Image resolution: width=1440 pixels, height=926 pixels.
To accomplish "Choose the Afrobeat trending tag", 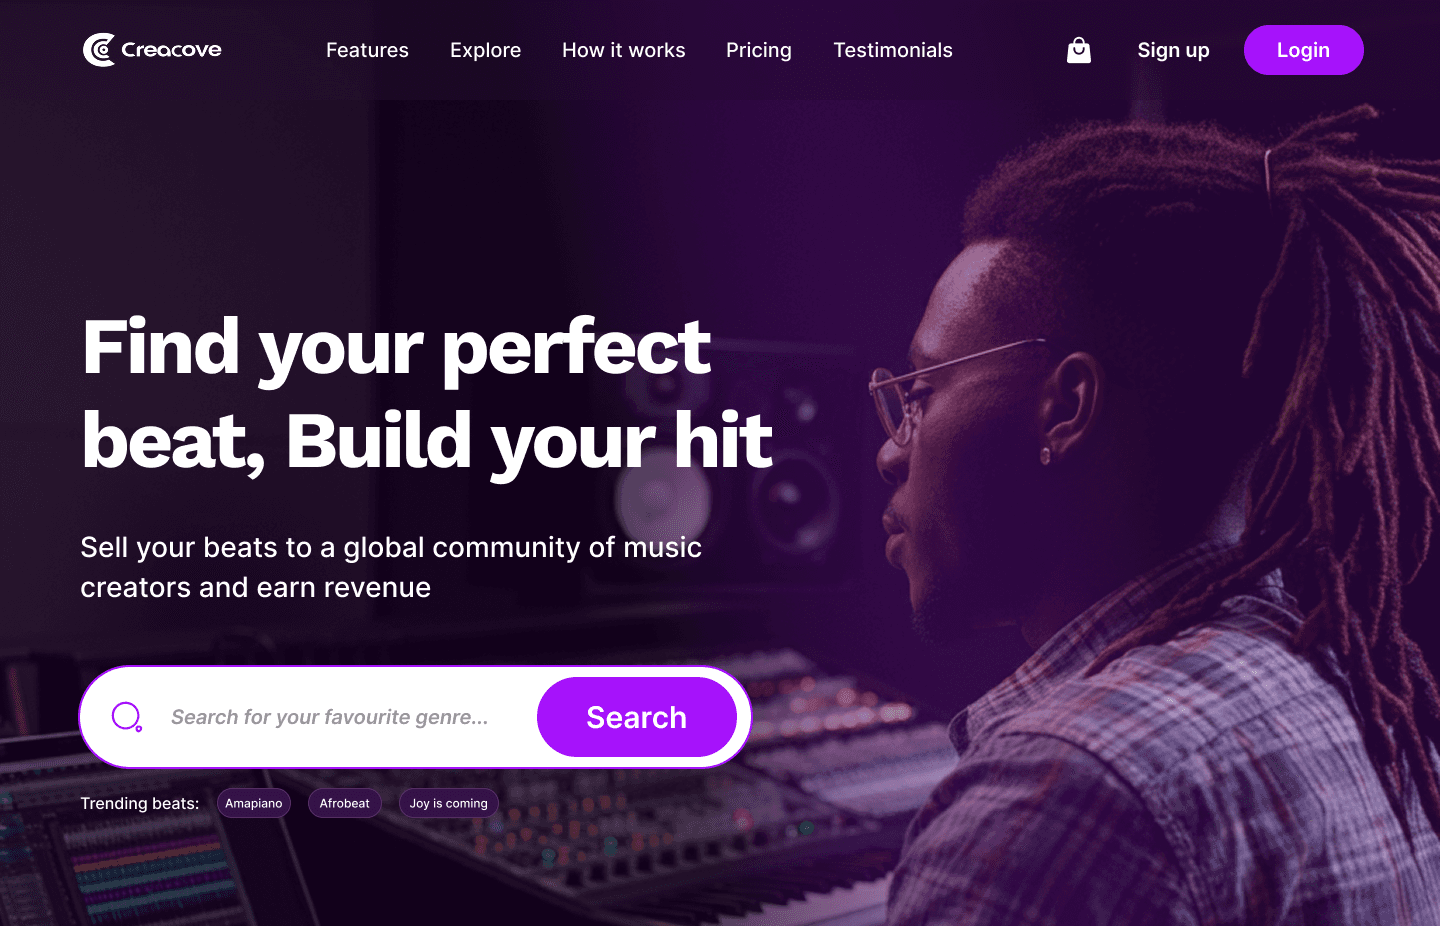I will (x=345, y=803).
